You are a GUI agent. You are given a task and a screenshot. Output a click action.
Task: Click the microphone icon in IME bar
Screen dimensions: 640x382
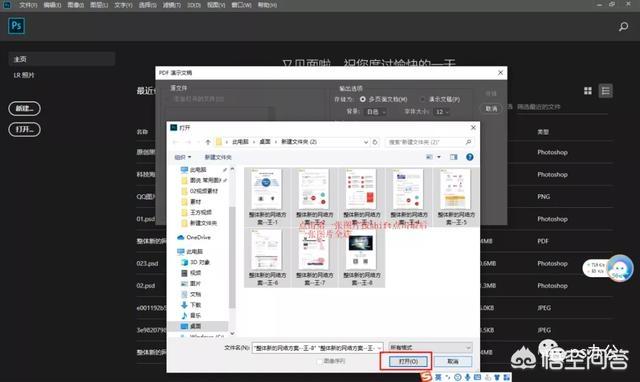point(468,378)
